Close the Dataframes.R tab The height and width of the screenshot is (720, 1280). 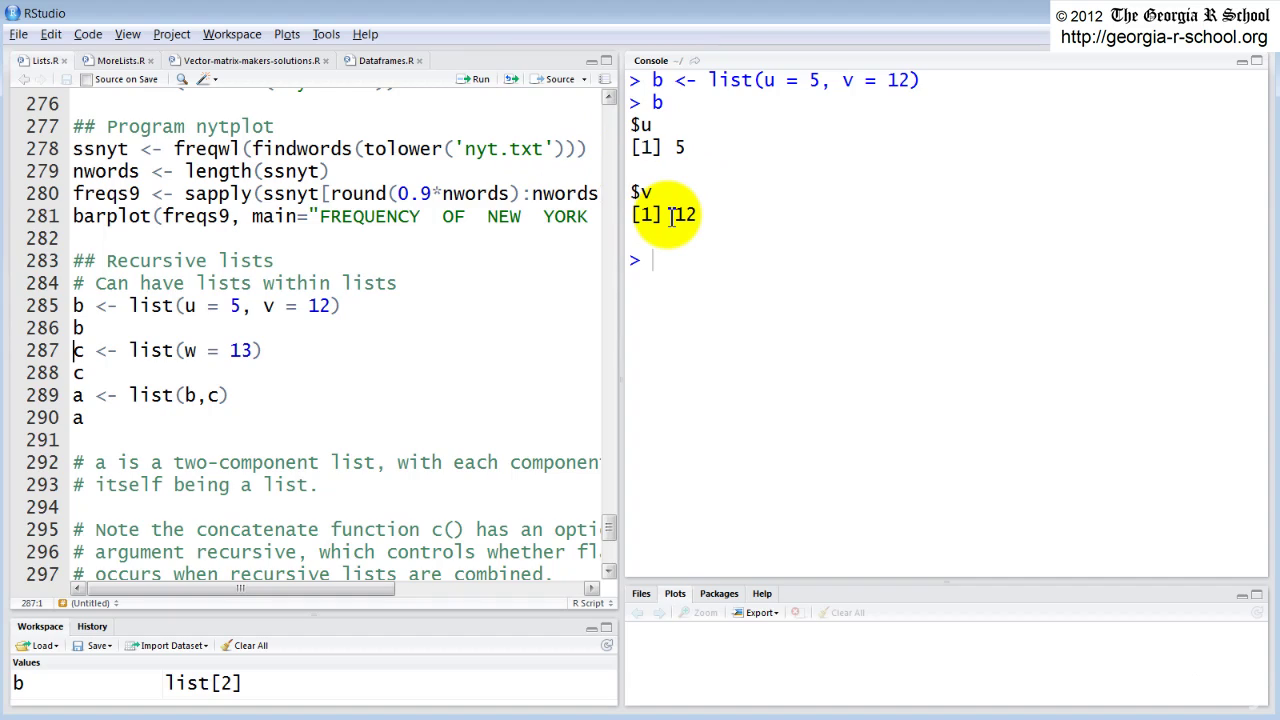419,61
